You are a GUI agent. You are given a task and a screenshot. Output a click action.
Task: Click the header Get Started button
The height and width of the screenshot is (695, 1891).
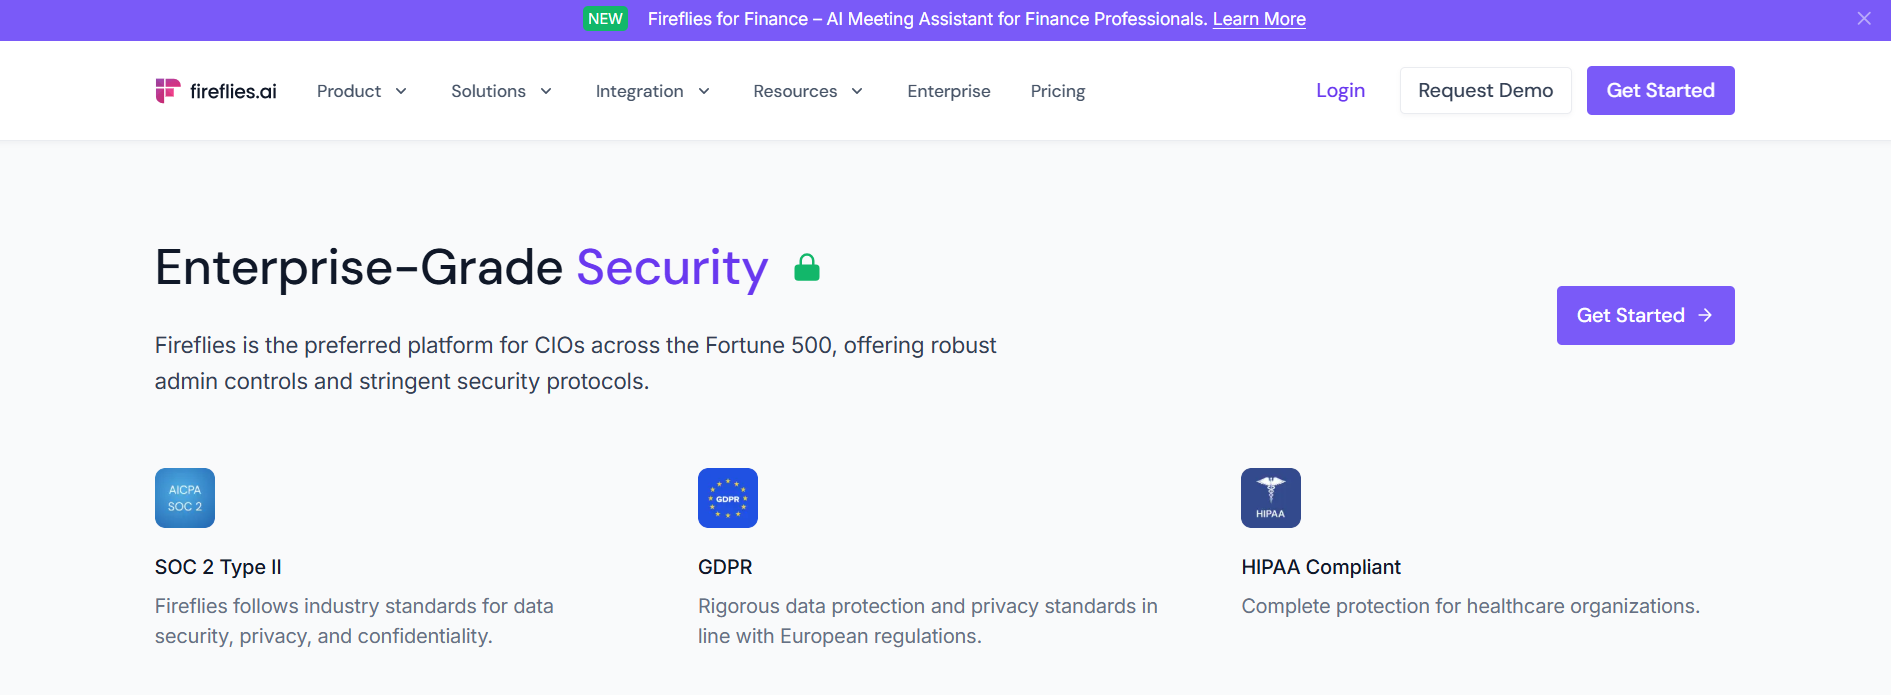(1661, 90)
